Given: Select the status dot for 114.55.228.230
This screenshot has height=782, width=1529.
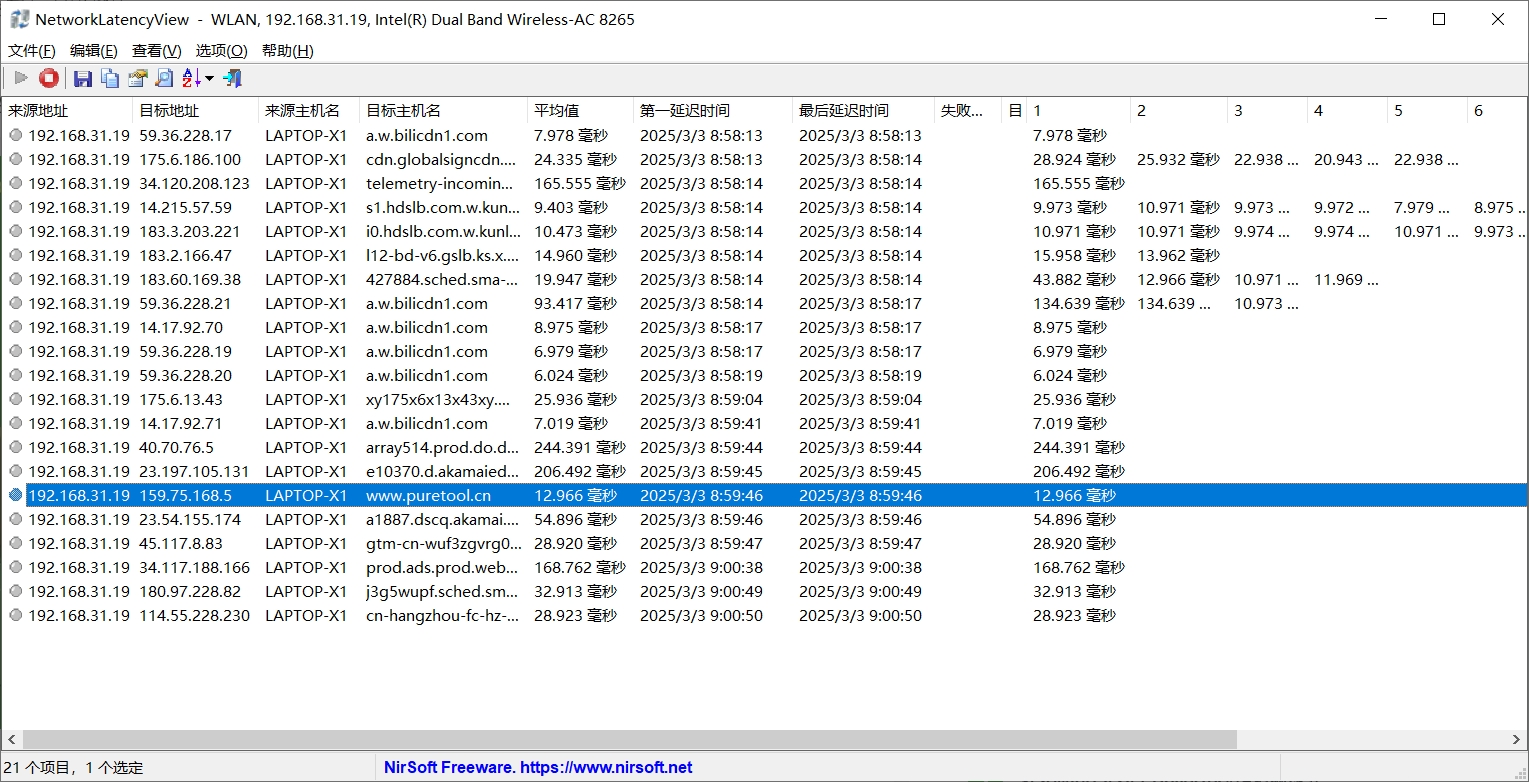Looking at the screenshot, I should click(x=16, y=615).
